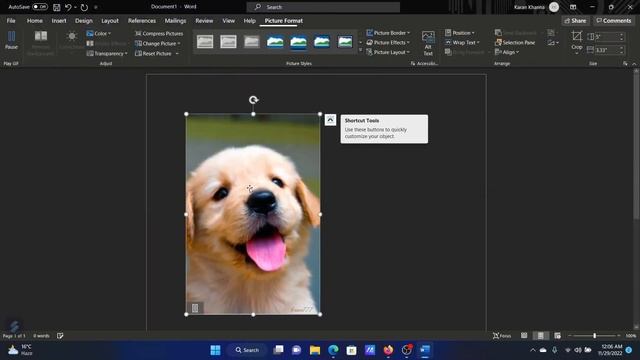Open the Selection Pane

point(515,42)
